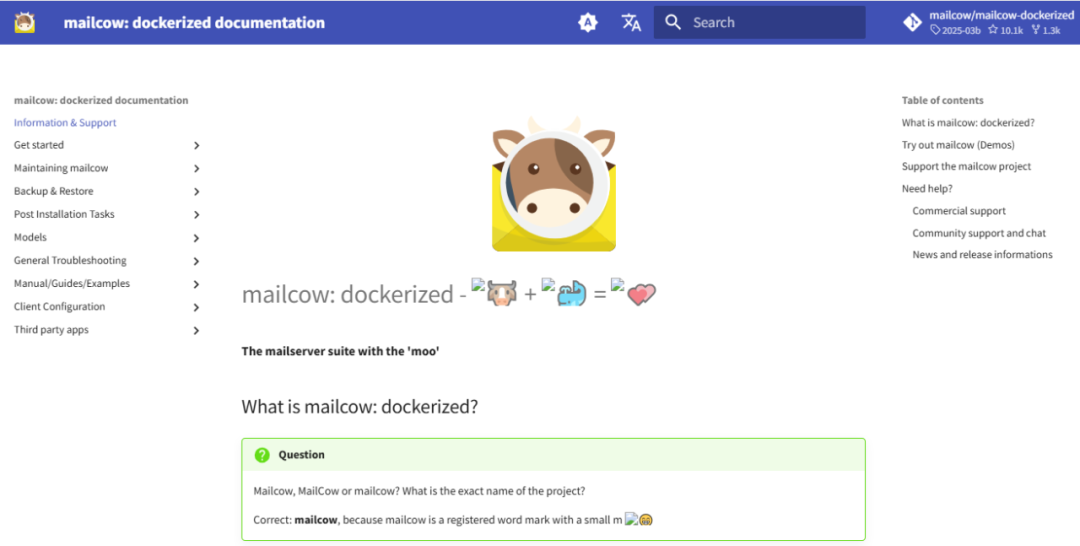
Task: Go to Community support and chat
Action: tap(979, 233)
